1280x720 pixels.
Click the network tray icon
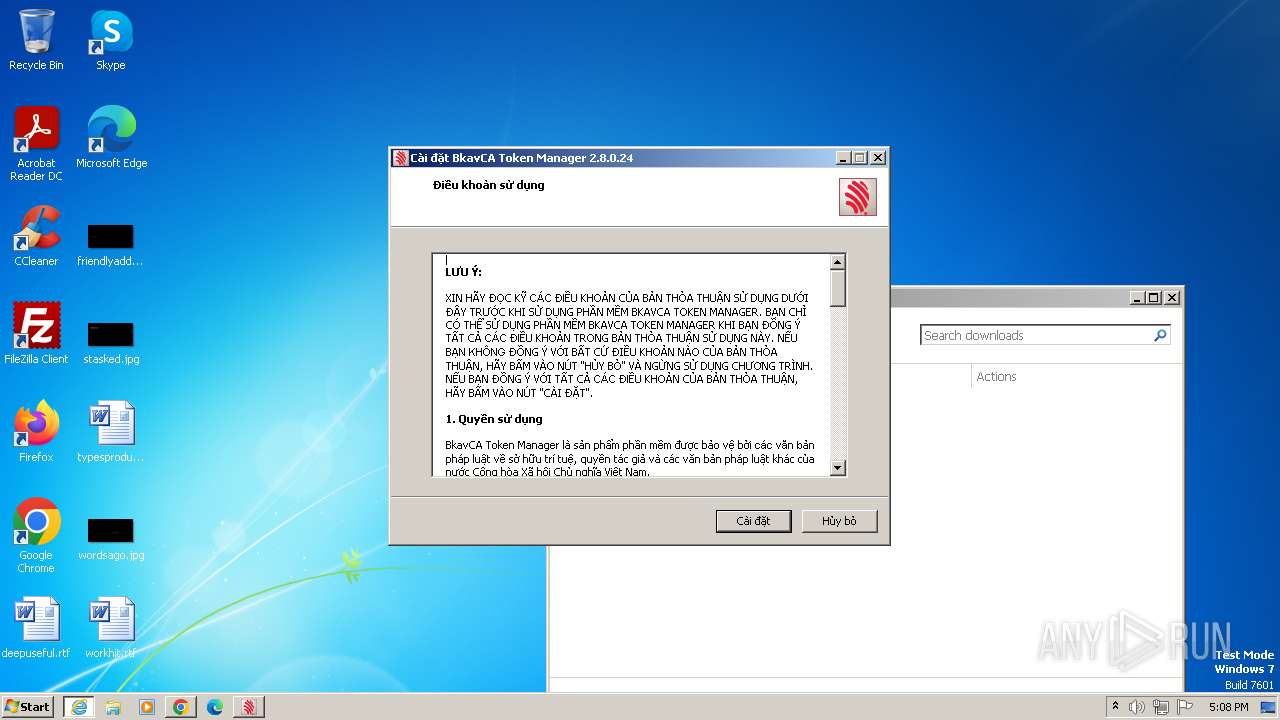pos(1161,707)
